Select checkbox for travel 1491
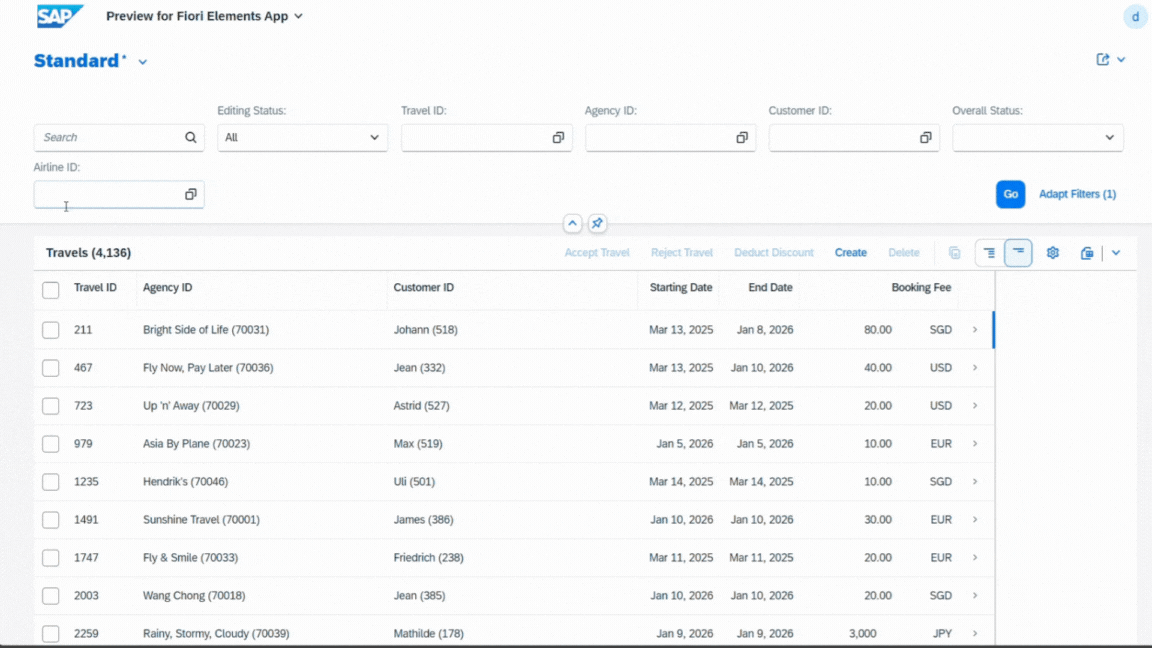The image size is (1152, 648). click(x=51, y=519)
